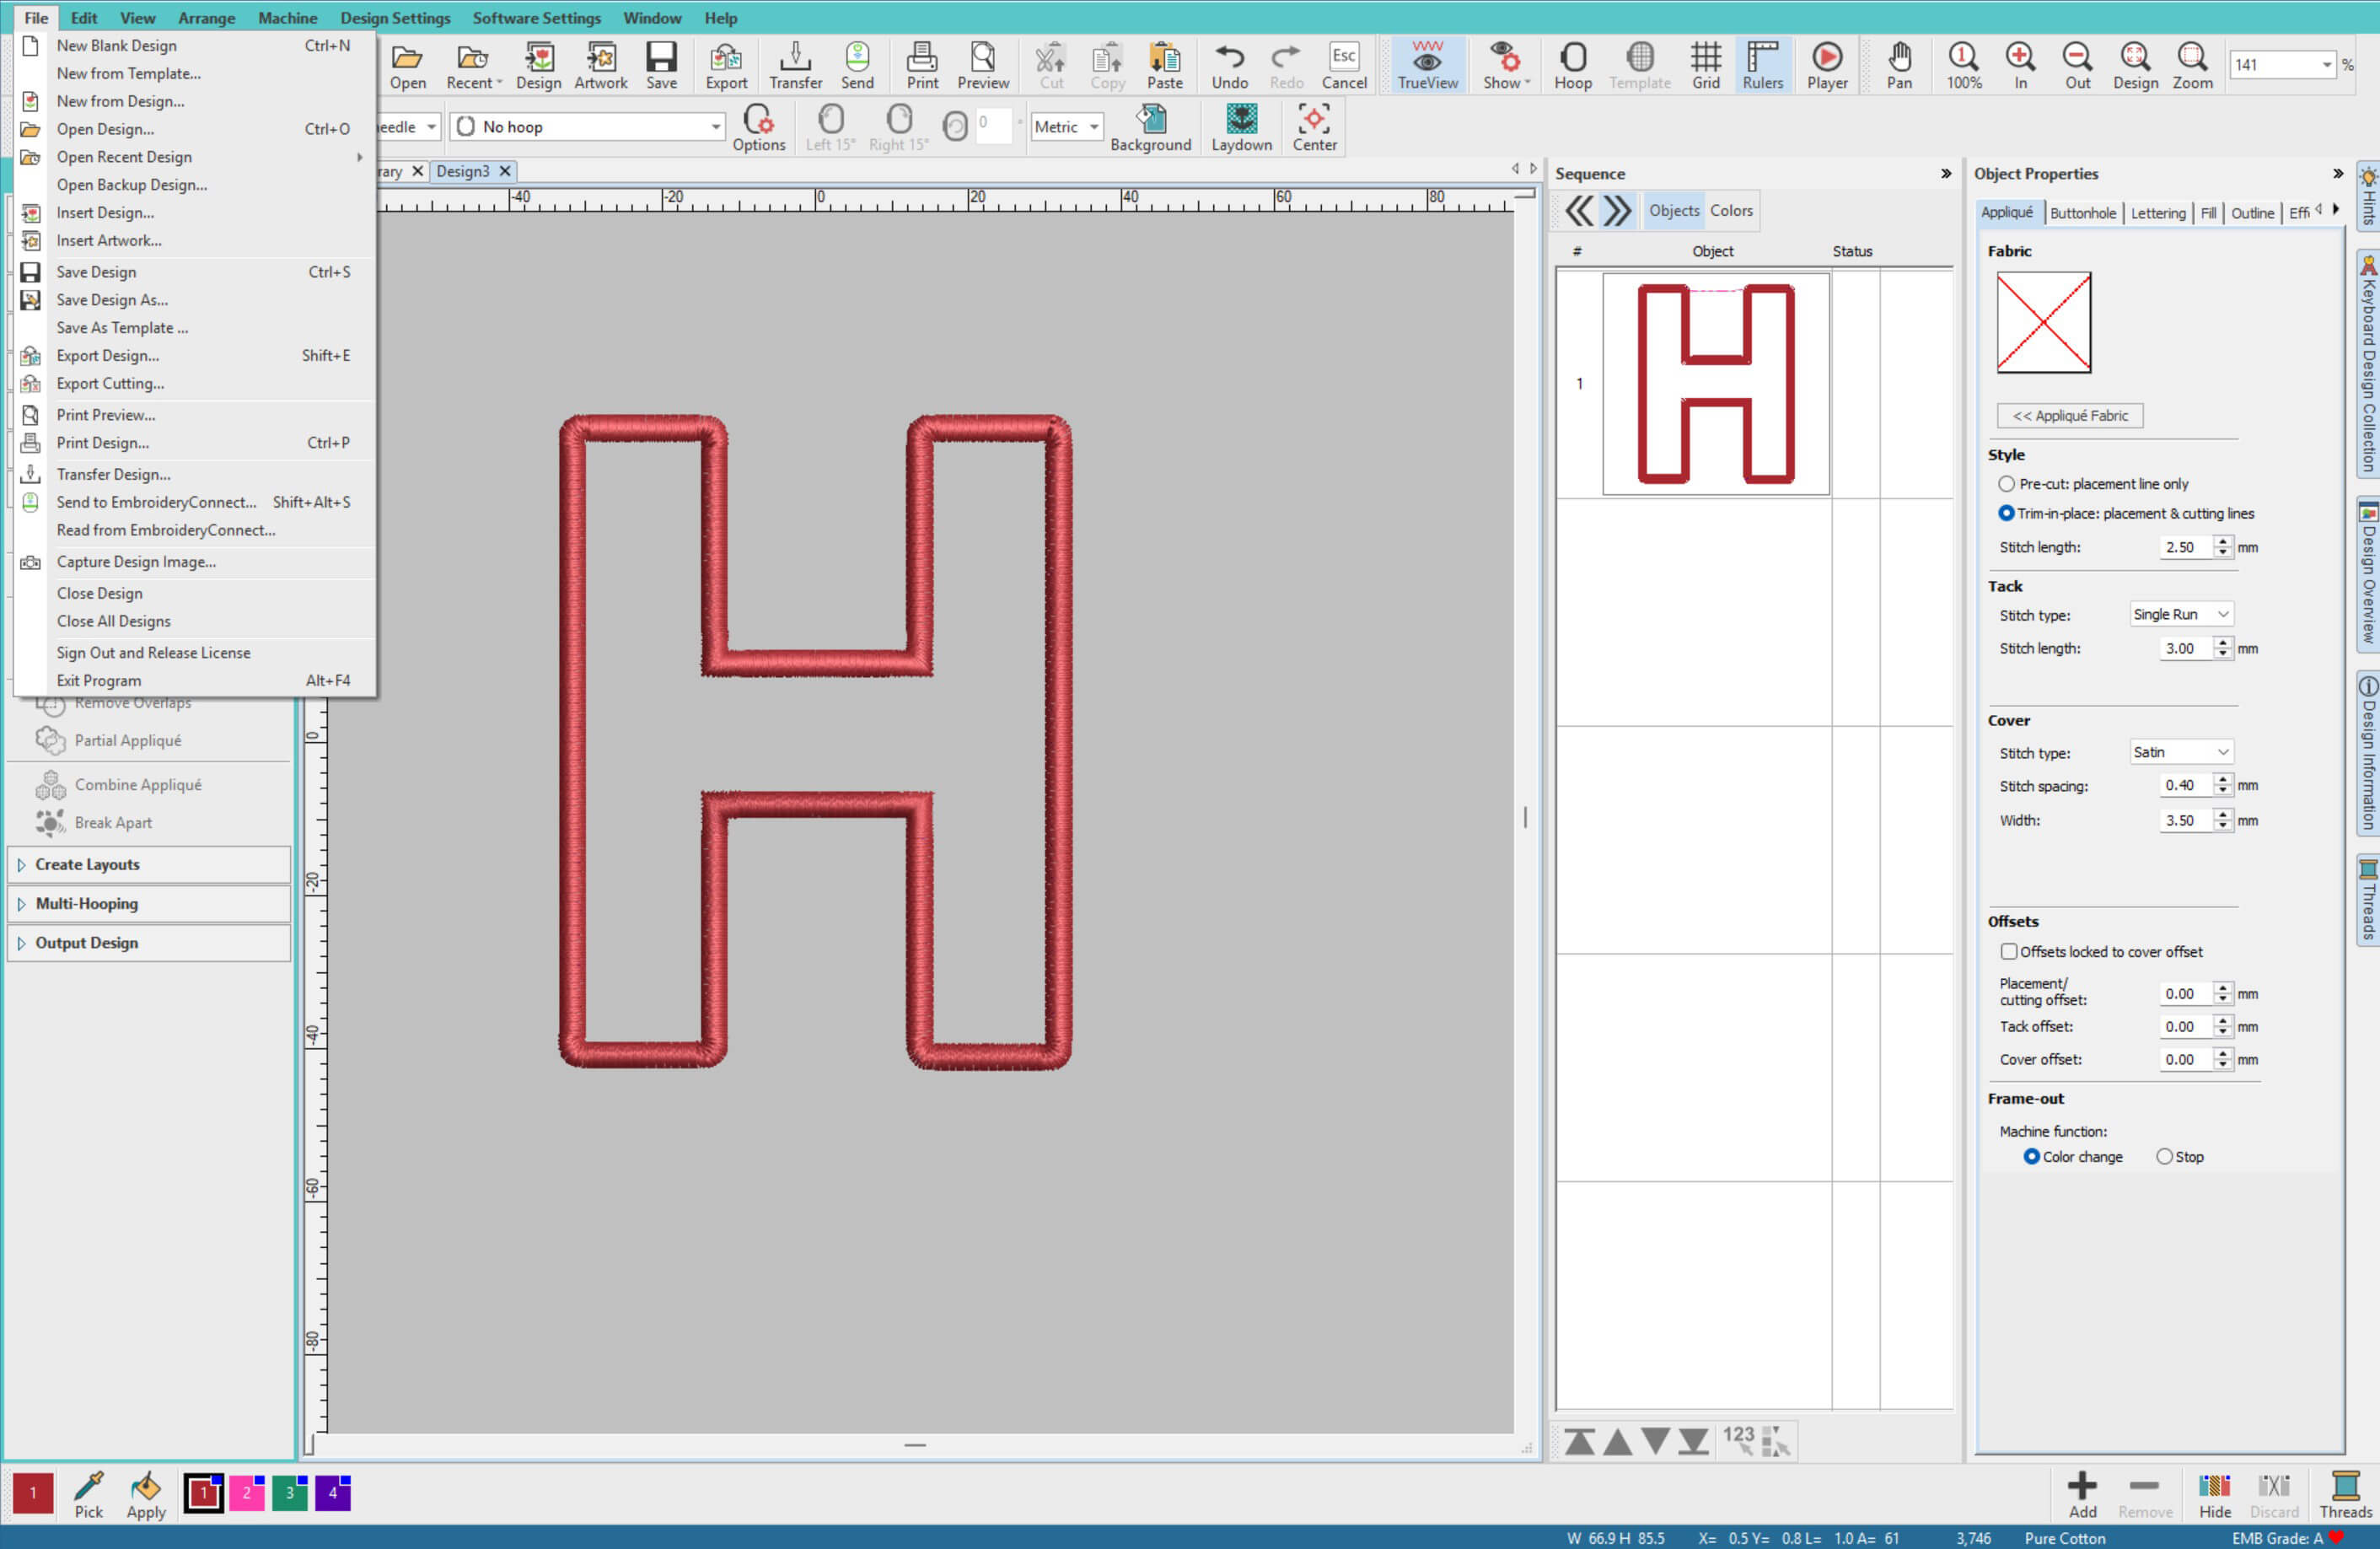Open the Threads docker icon
Screen dimensions: 2380x1549
click(x=2345, y=1495)
